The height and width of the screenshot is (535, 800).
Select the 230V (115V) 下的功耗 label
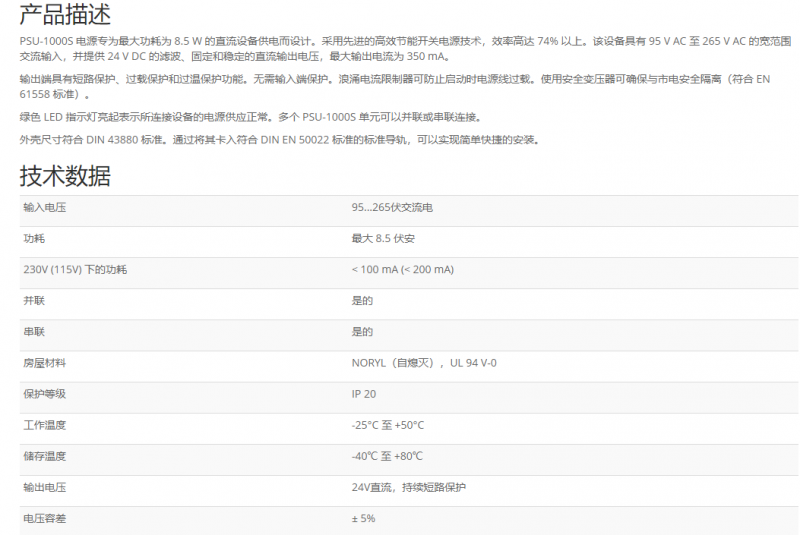(x=75, y=270)
